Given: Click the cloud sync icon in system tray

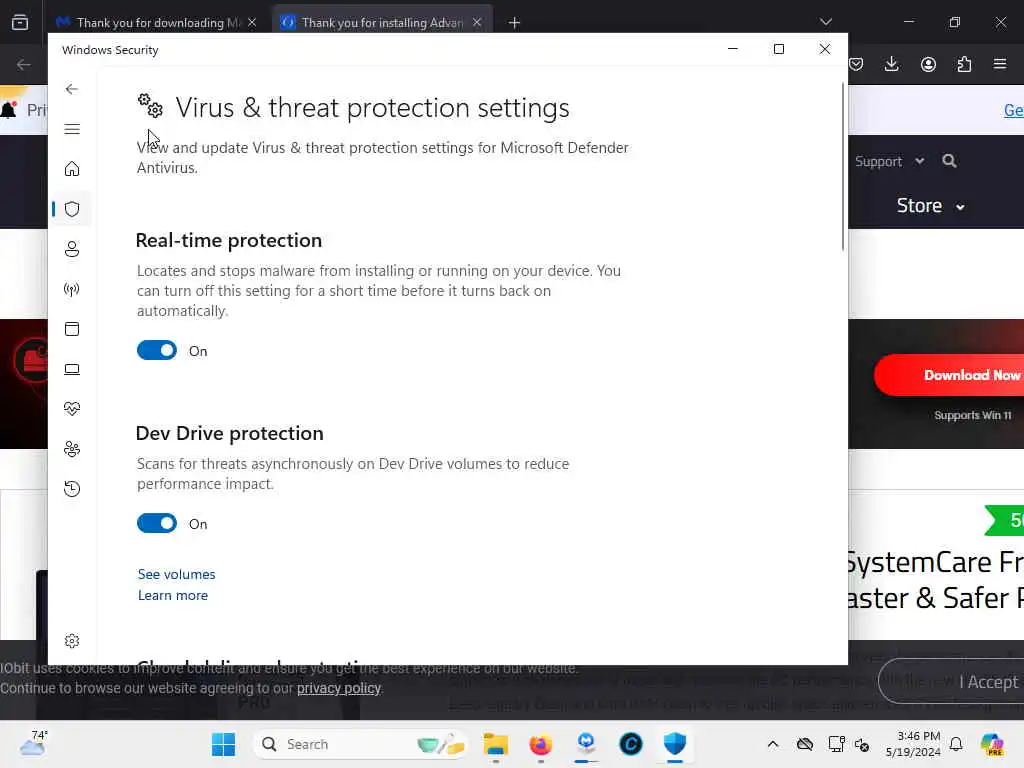Looking at the screenshot, I should pos(805,744).
